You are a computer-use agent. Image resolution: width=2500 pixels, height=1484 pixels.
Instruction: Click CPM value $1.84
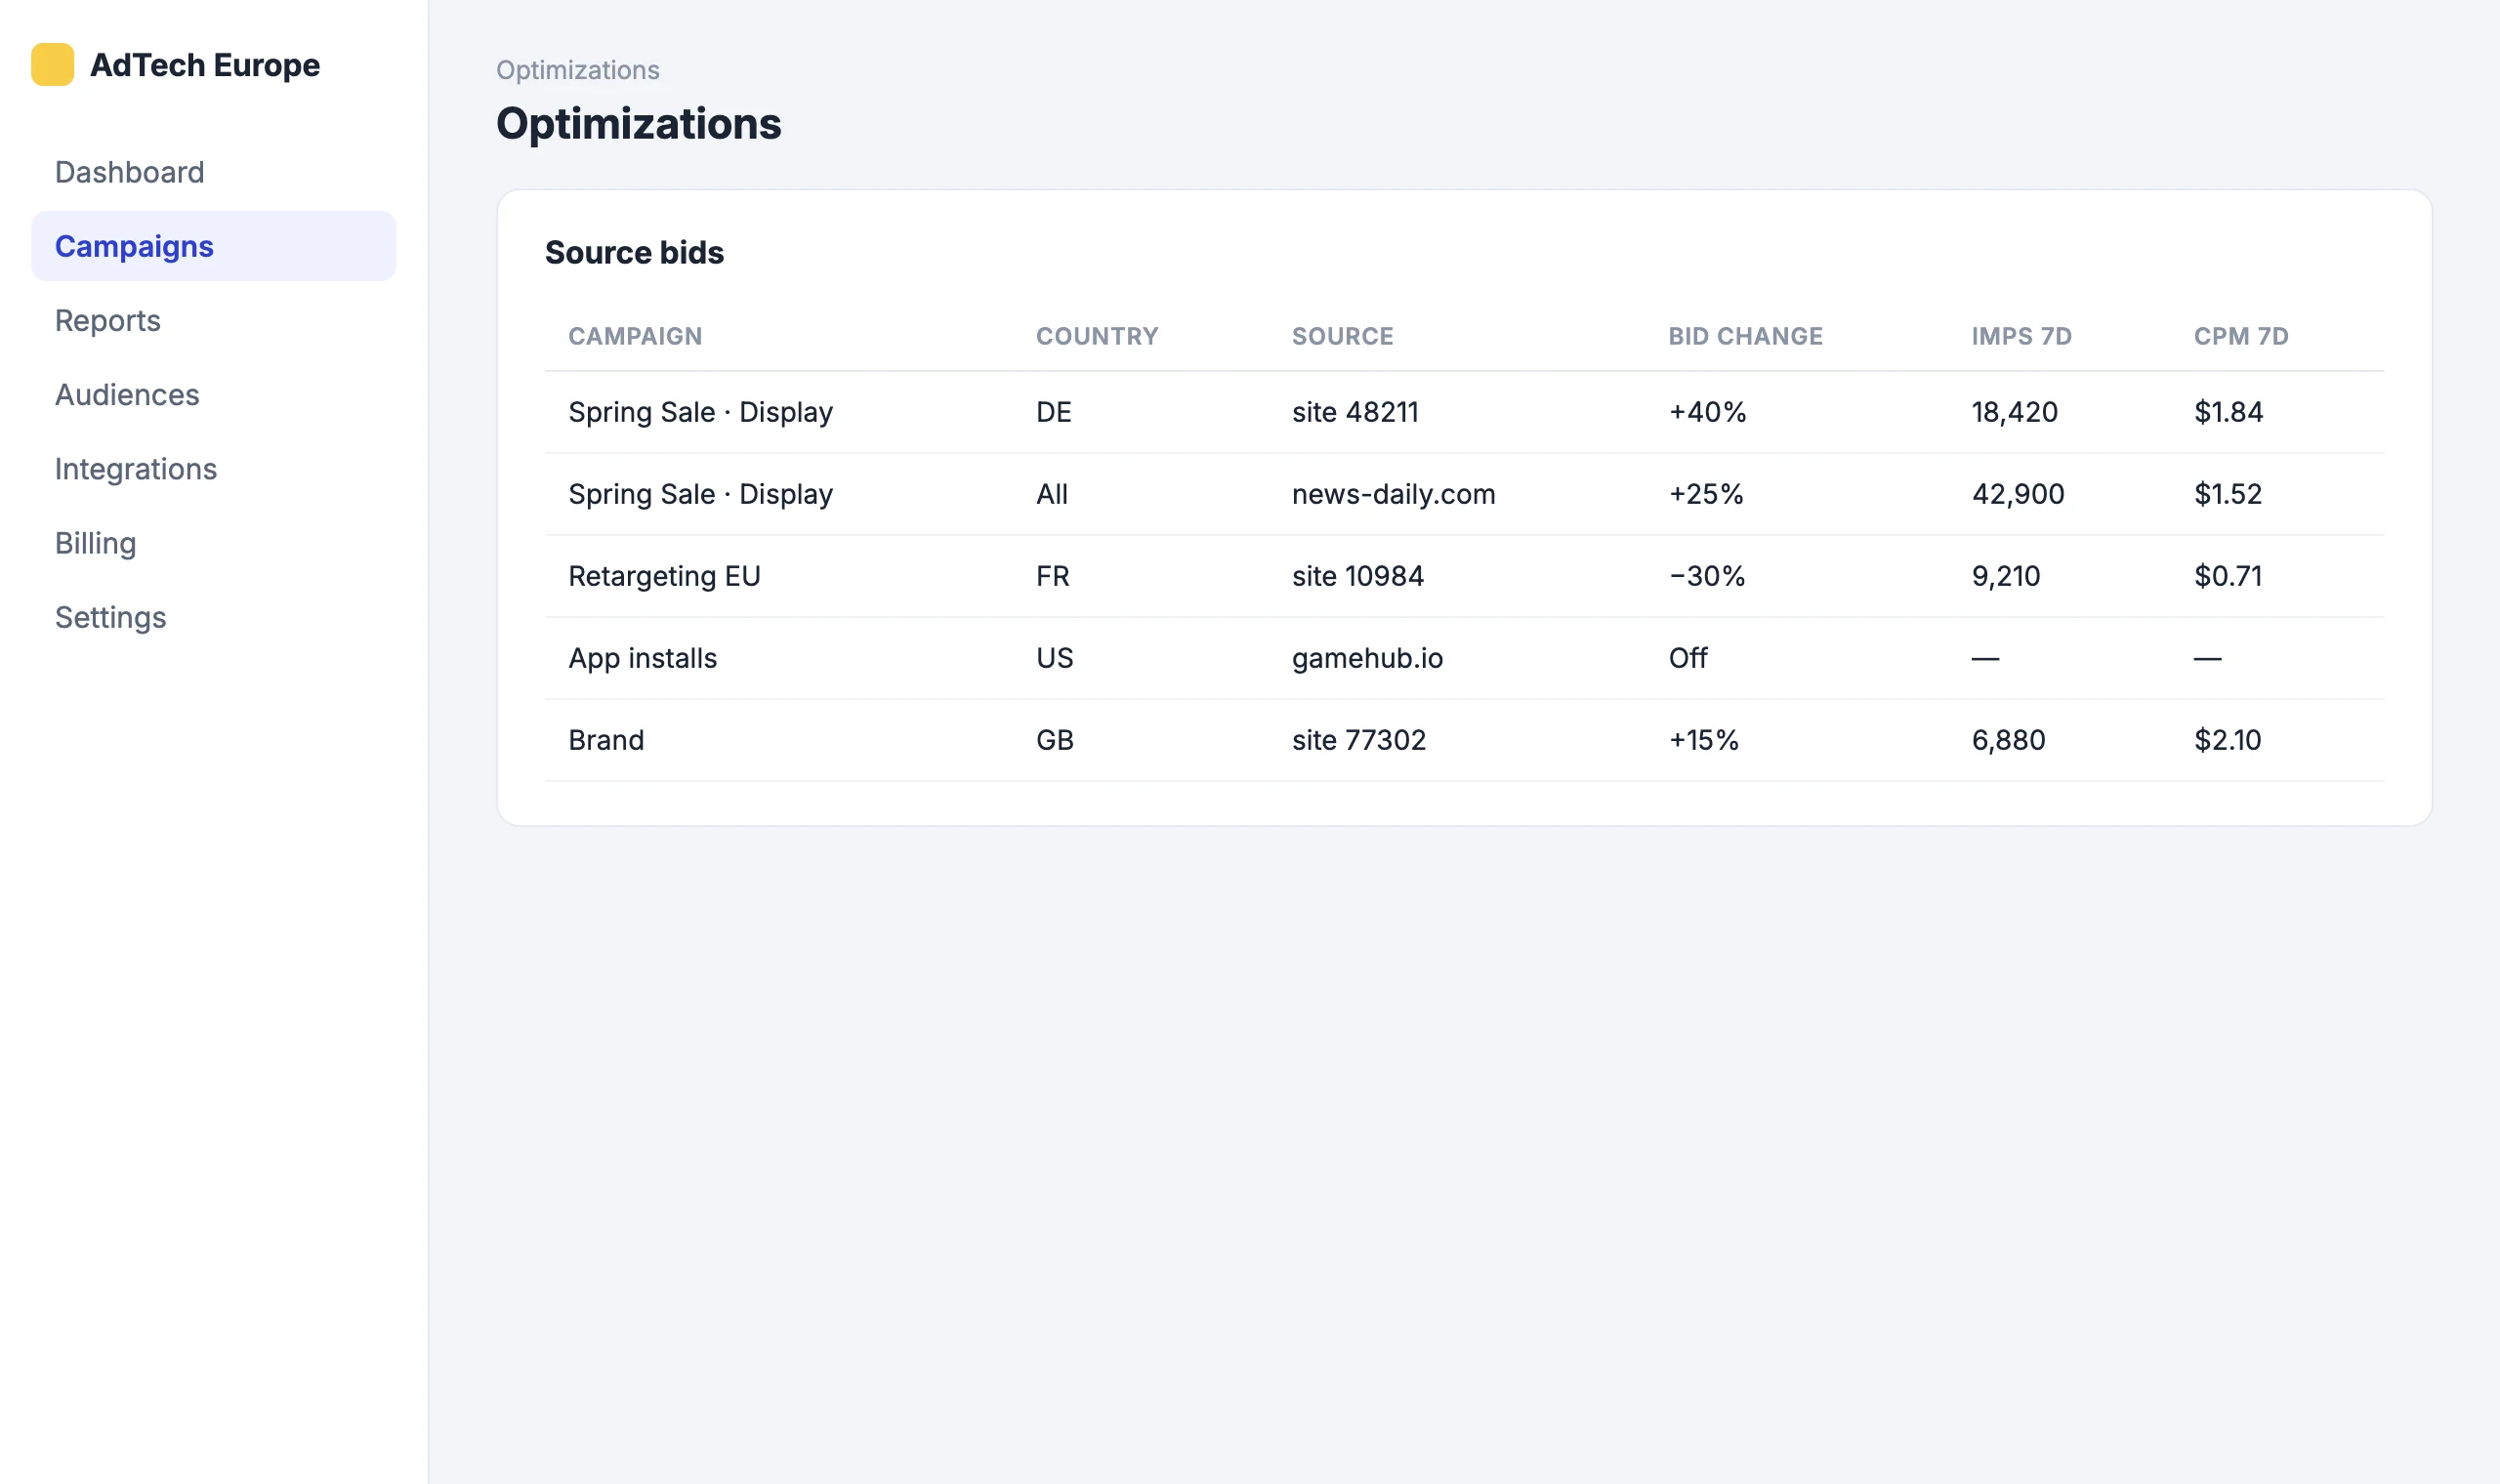[2228, 412]
